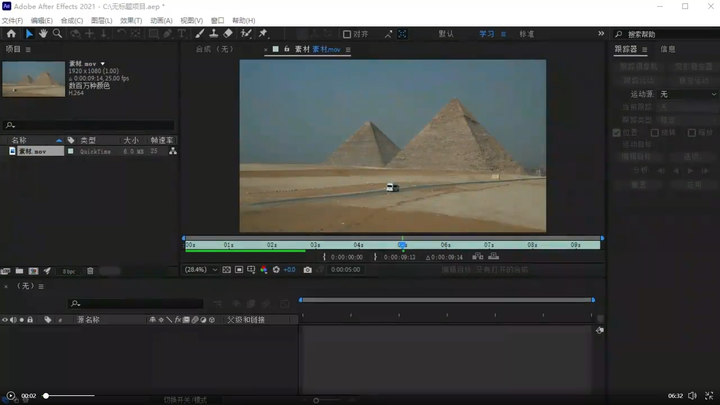Create a new composition from Project panel
The image size is (720, 405).
(x=33, y=271)
